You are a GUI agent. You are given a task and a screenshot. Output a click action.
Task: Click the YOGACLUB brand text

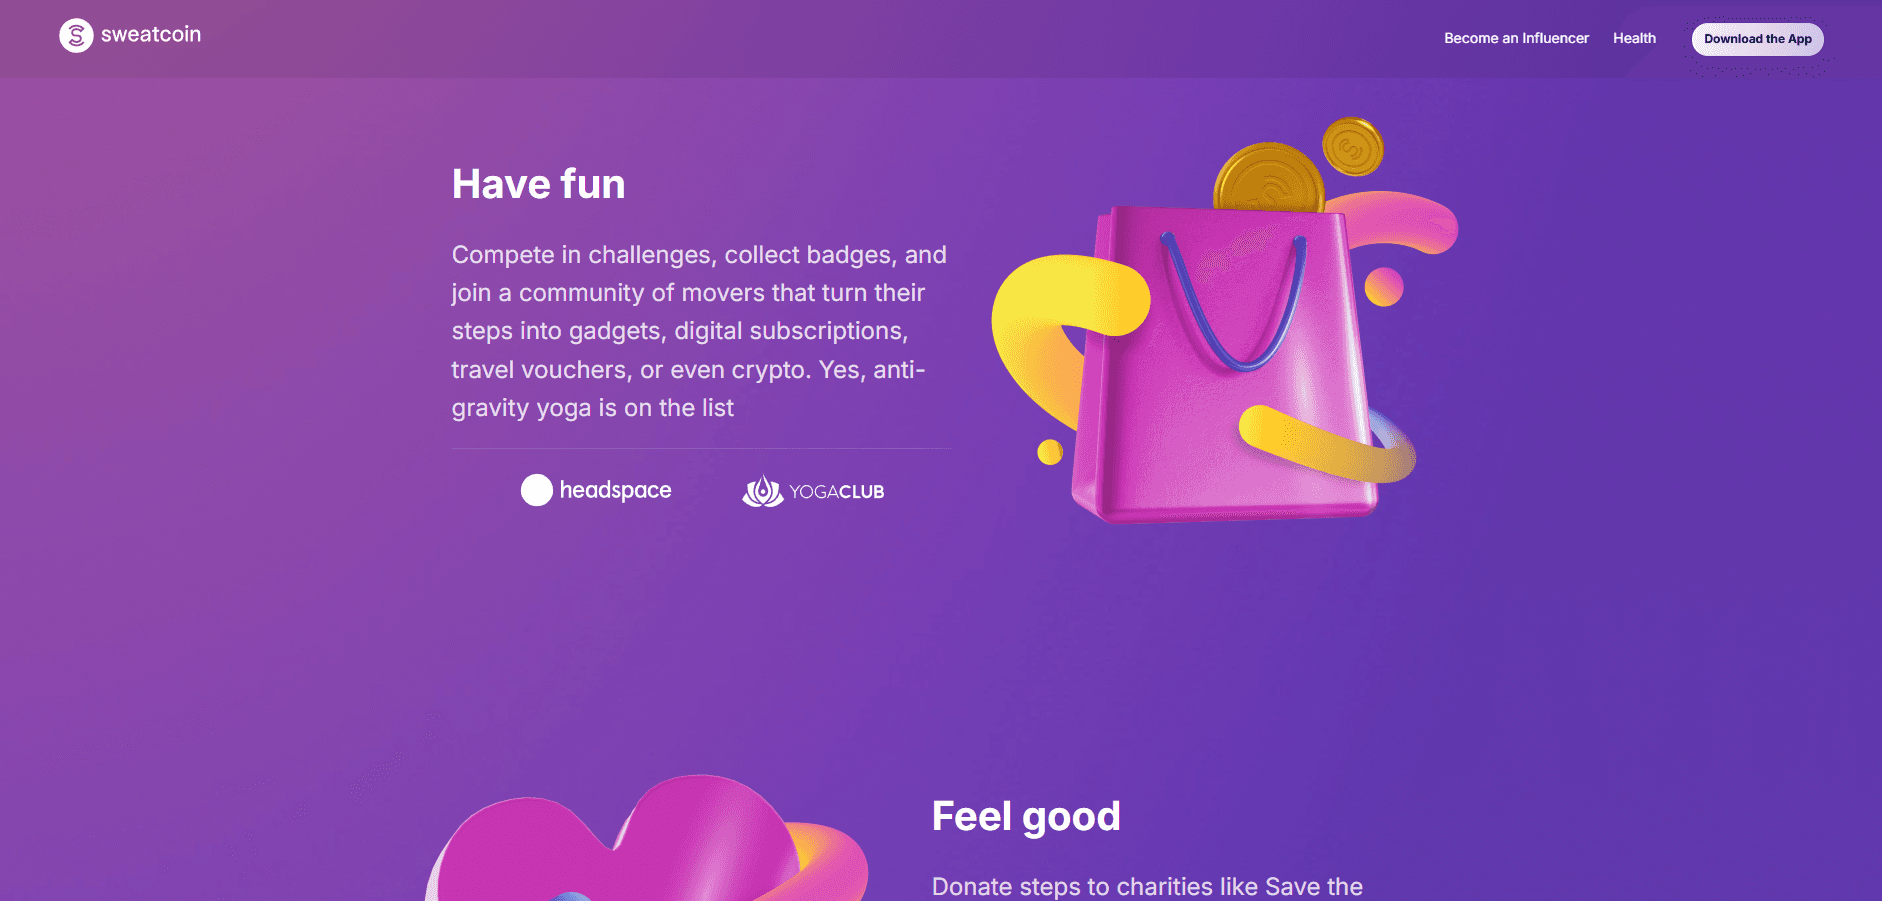(837, 492)
